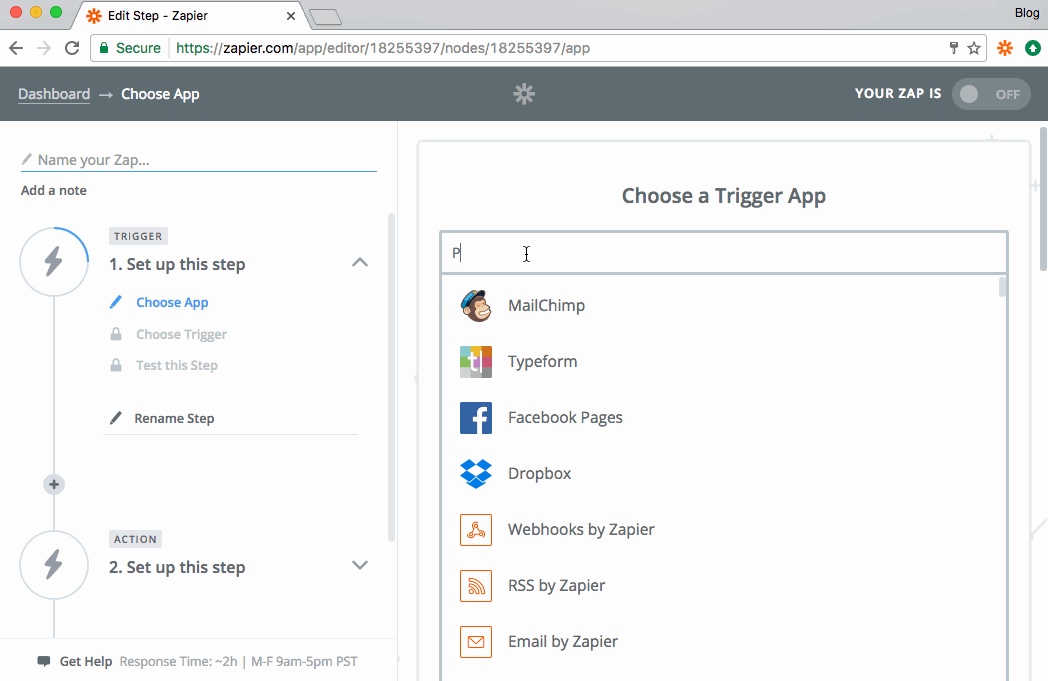Click Add a note
Viewport: 1048px width, 681px height.
pos(53,190)
